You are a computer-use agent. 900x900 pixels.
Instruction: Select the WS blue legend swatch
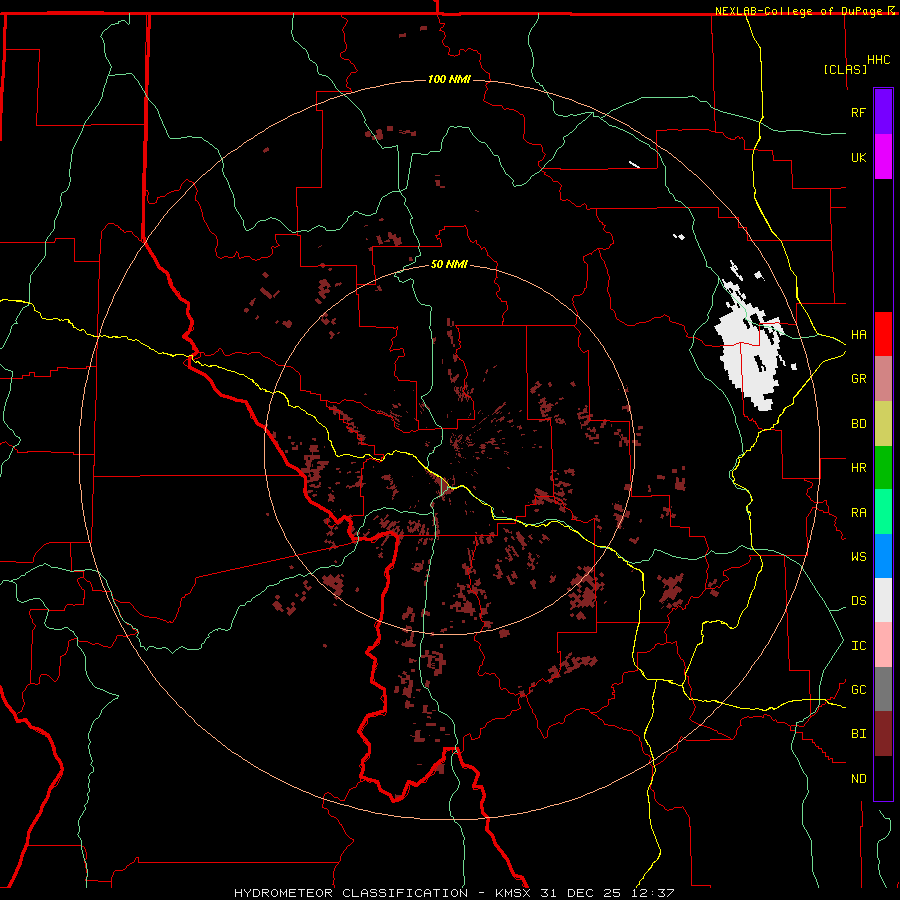[x=883, y=556]
